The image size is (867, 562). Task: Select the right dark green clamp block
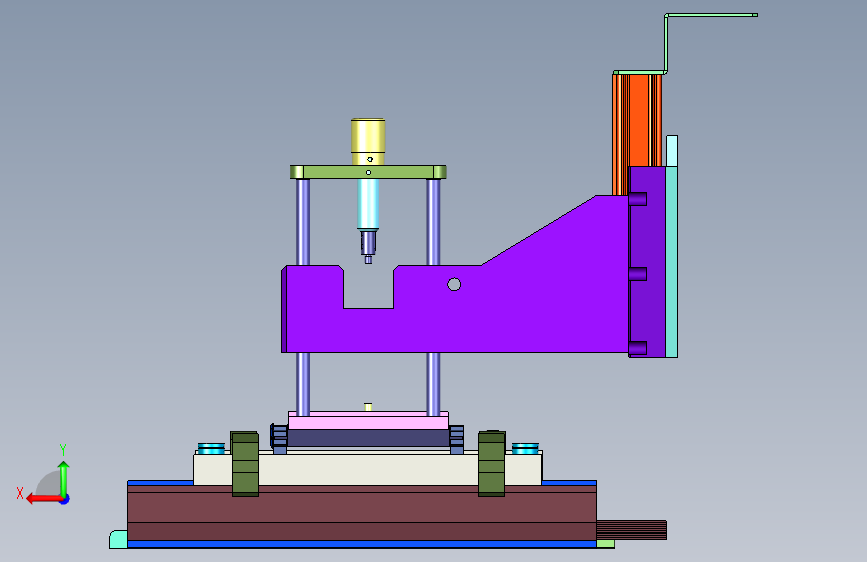pos(492,464)
